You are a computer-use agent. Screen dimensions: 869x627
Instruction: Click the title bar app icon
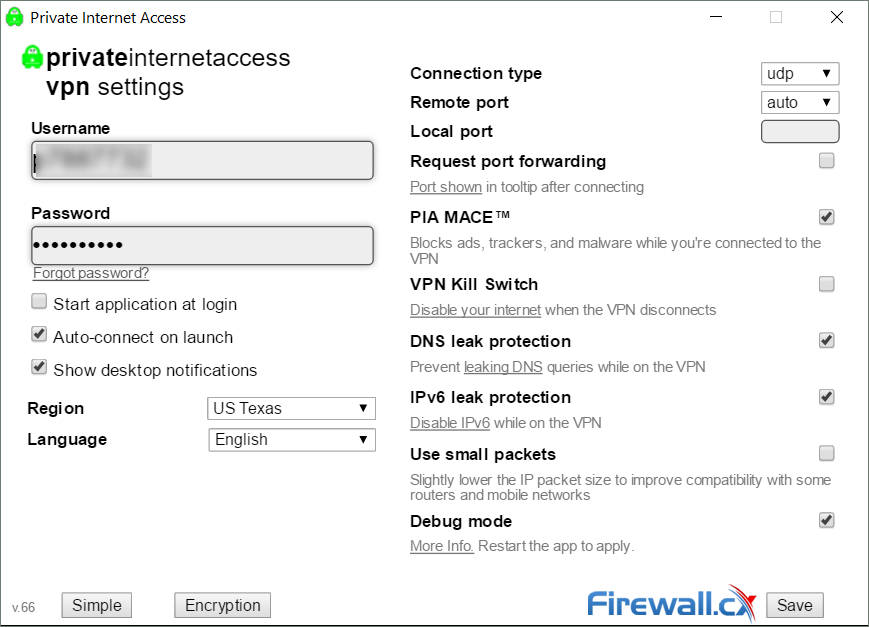[14, 17]
